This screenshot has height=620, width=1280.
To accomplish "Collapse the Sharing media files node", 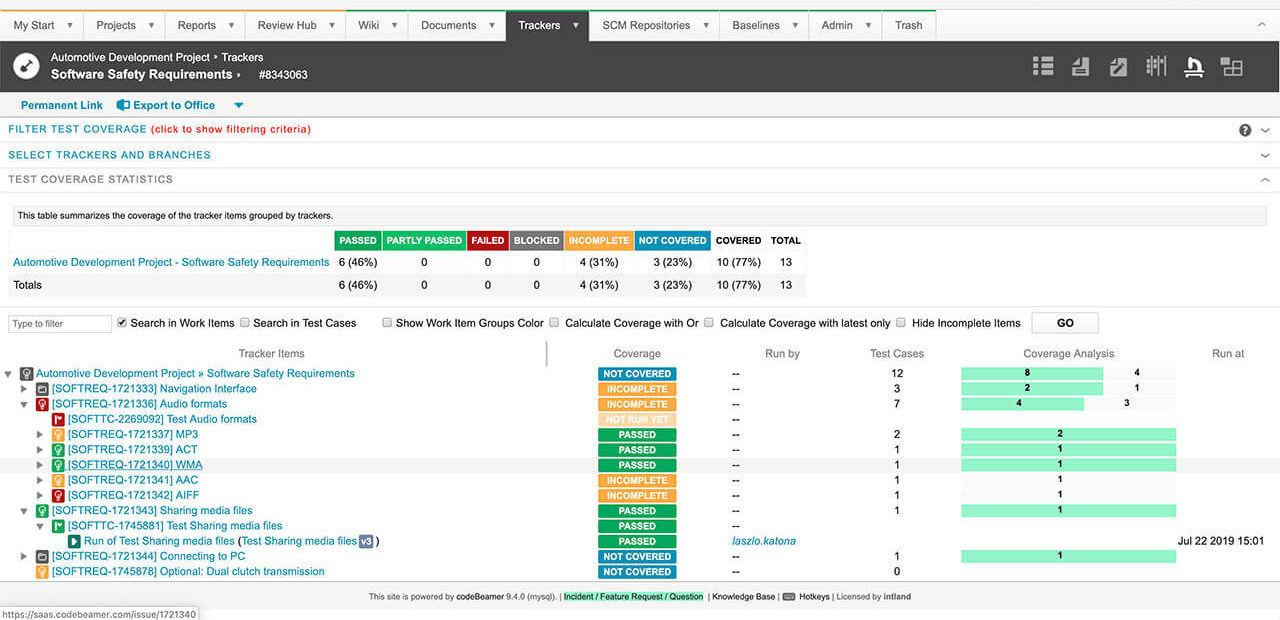I will click(x=24, y=511).
